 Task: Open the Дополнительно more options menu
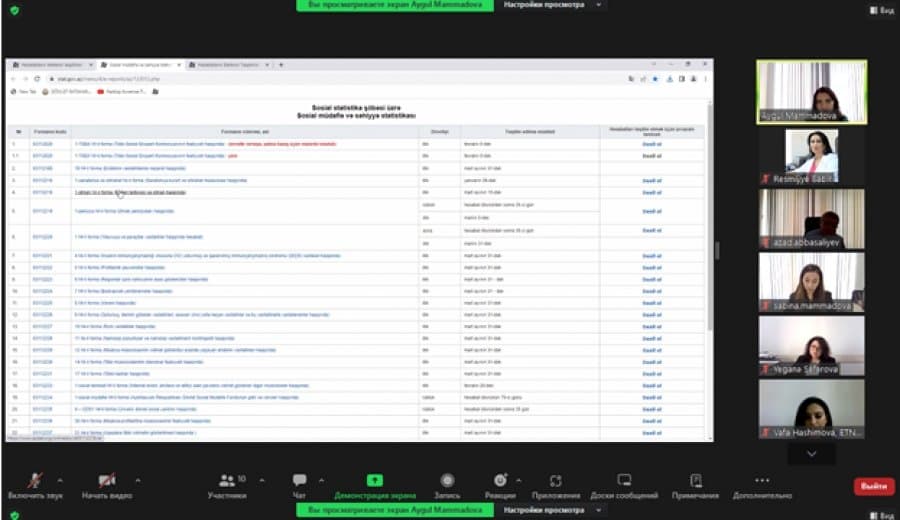pyautogui.click(x=762, y=485)
